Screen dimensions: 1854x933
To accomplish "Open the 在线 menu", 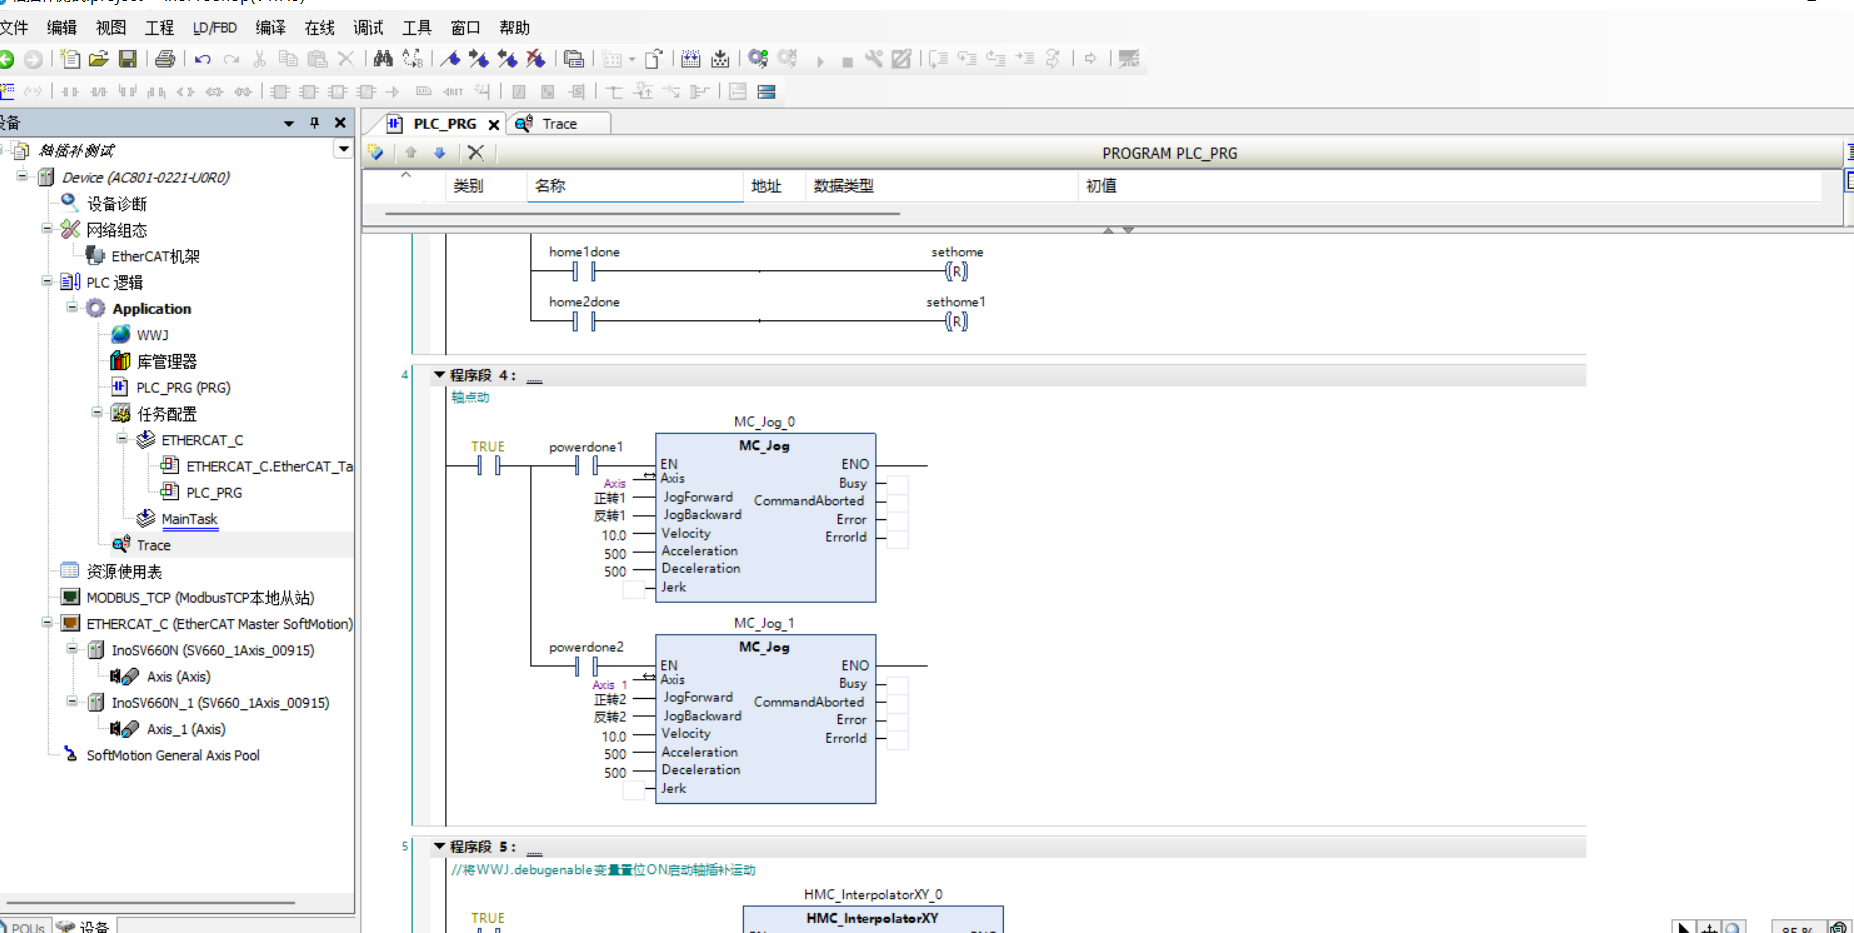I will tap(320, 27).
